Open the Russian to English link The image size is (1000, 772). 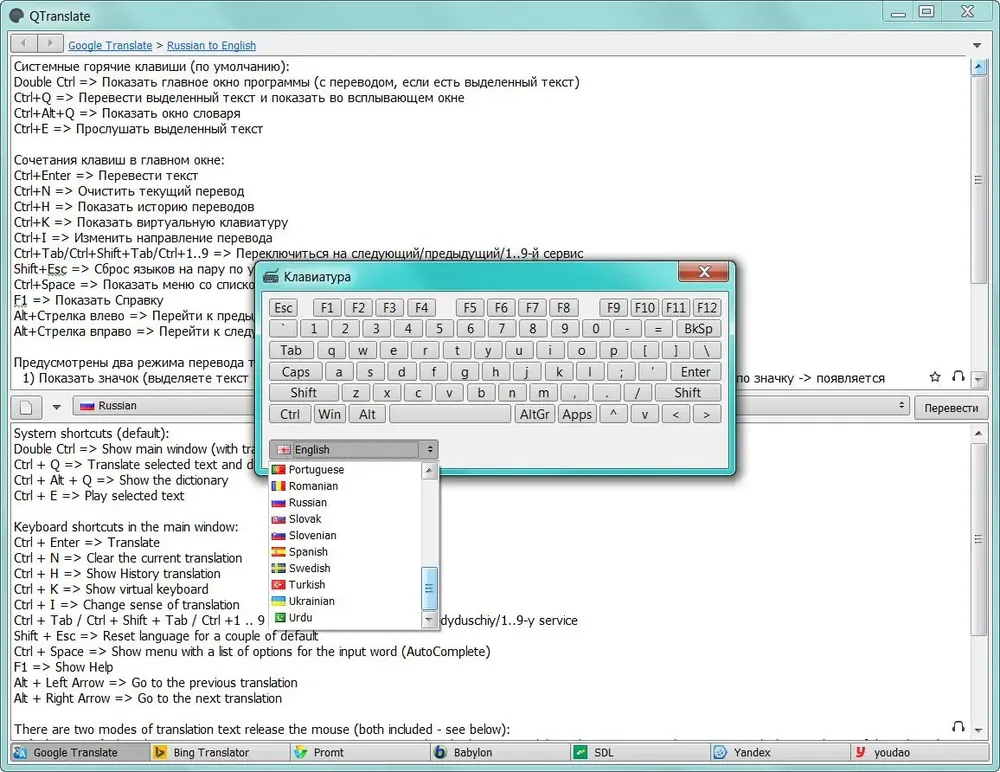(211, 45)
